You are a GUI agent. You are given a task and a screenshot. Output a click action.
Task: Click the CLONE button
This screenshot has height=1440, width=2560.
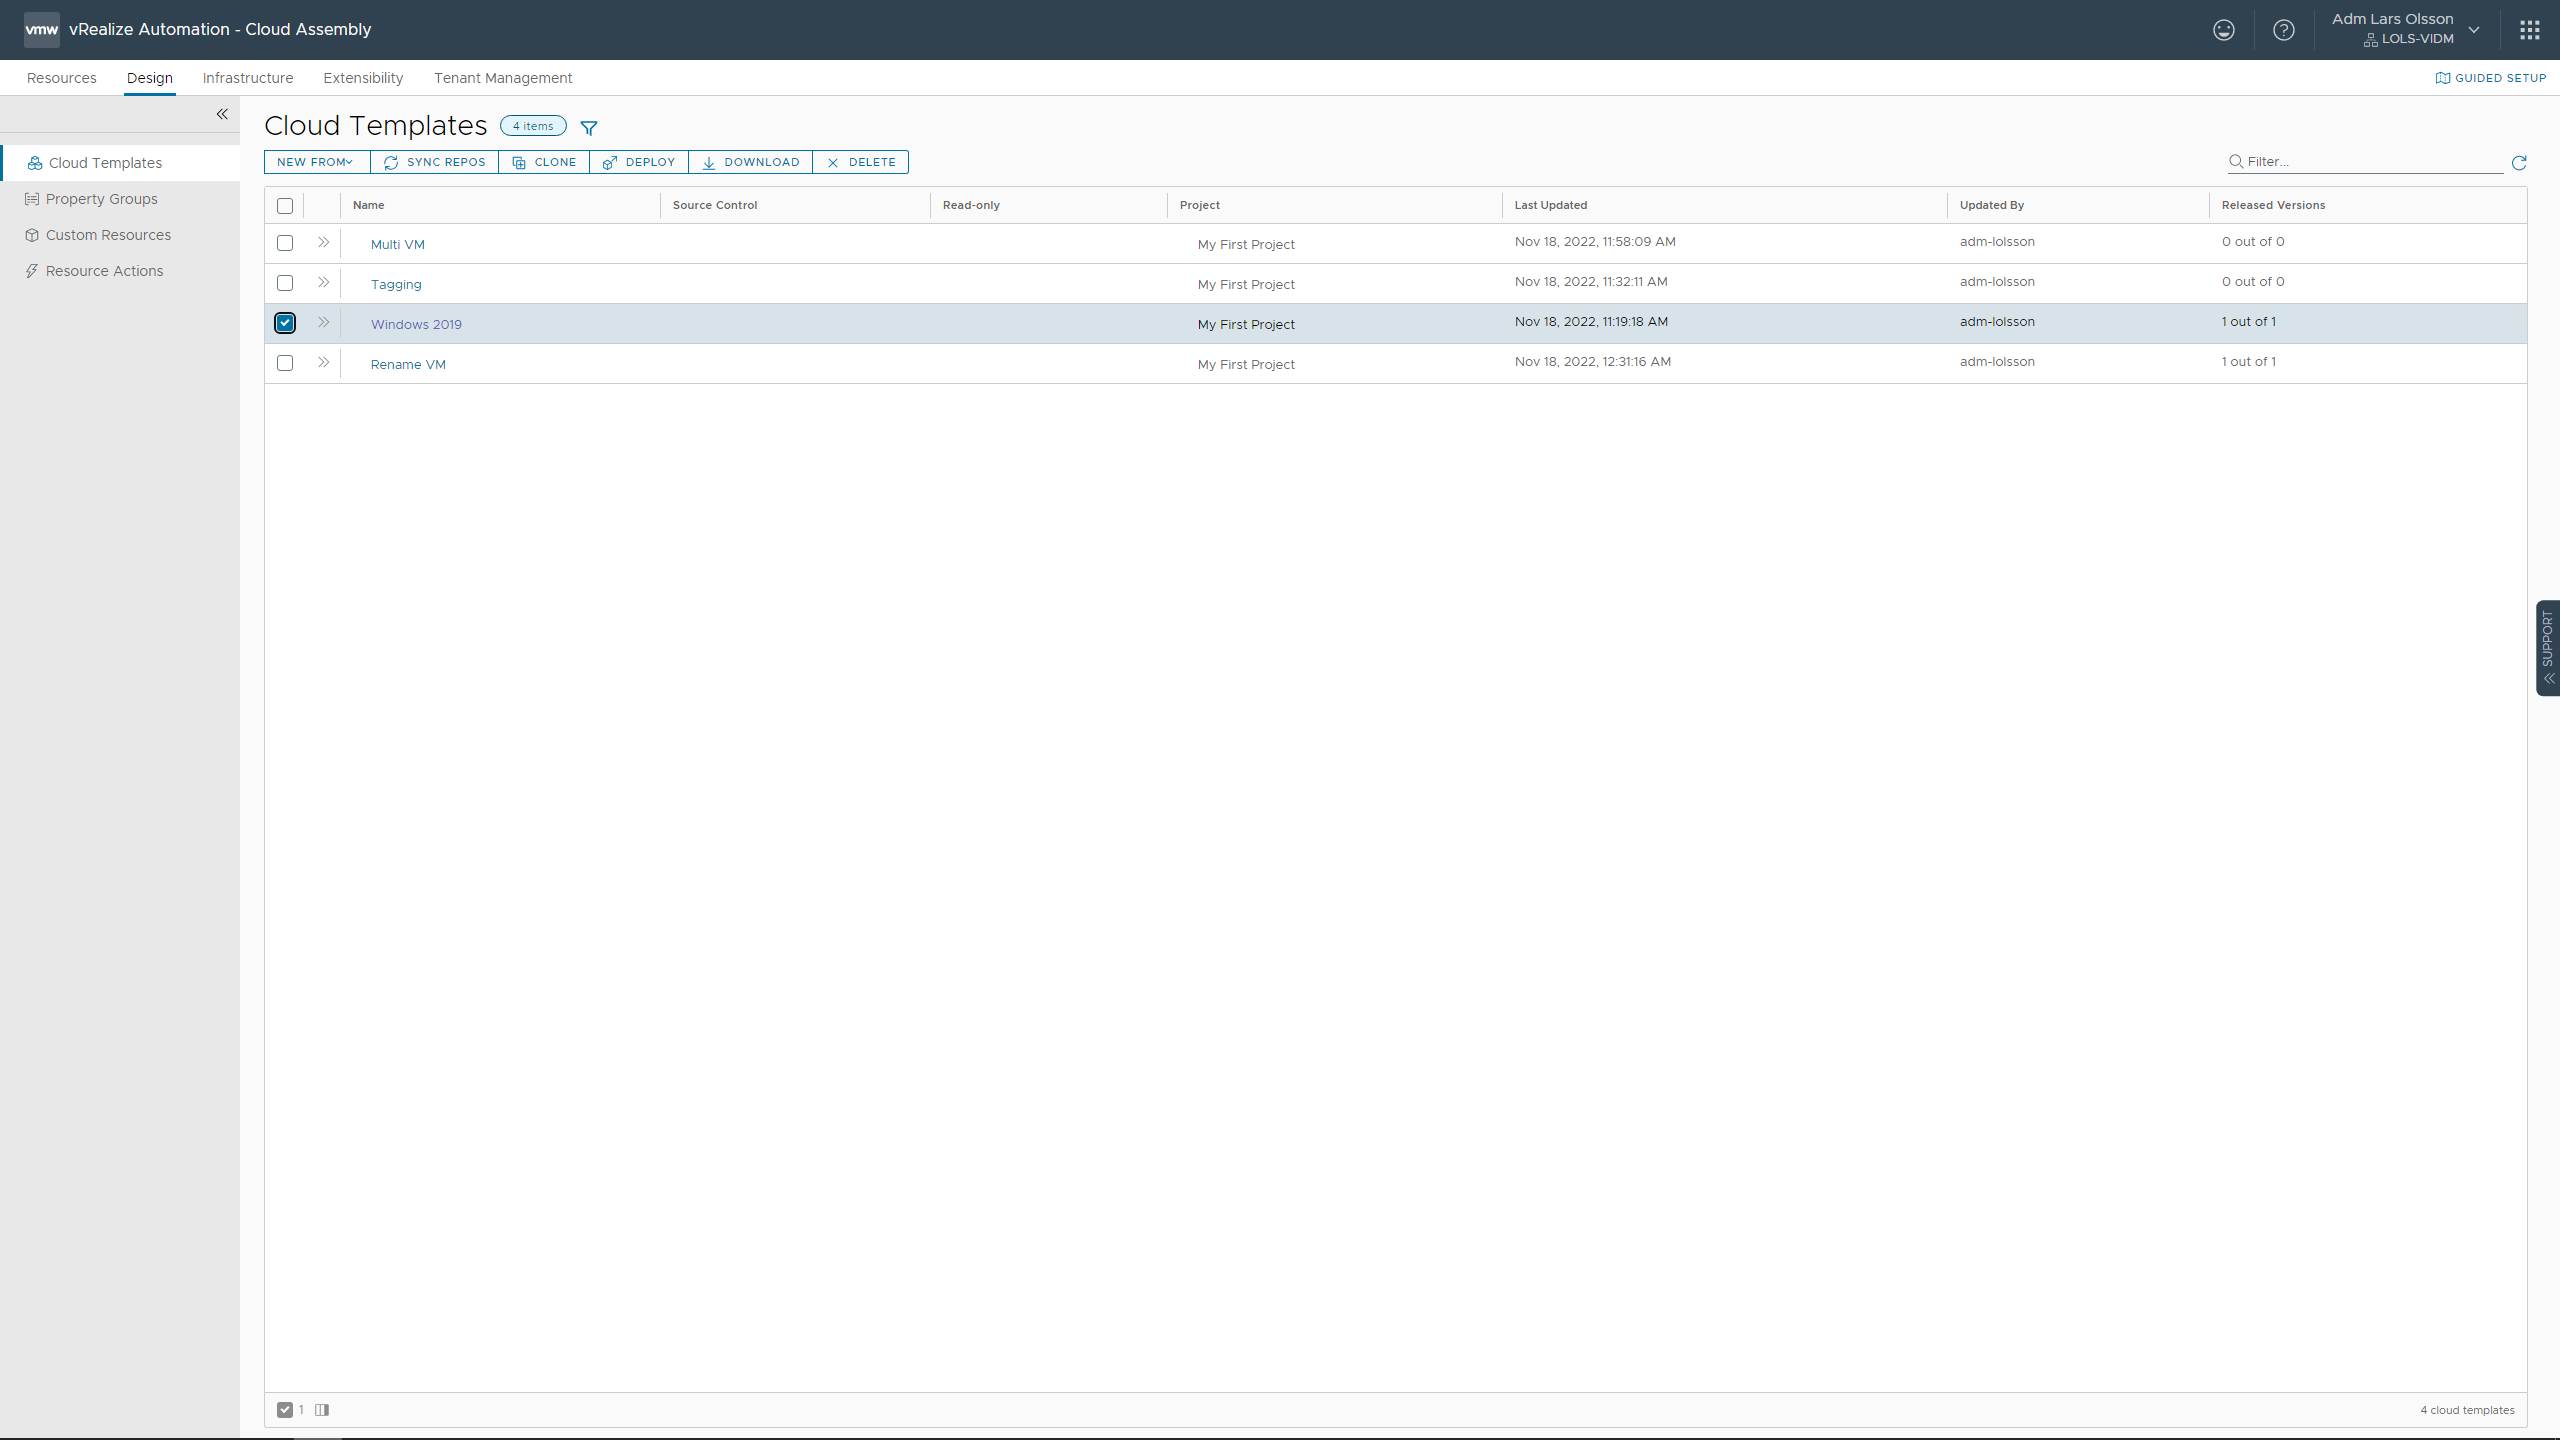click(544, 162)
